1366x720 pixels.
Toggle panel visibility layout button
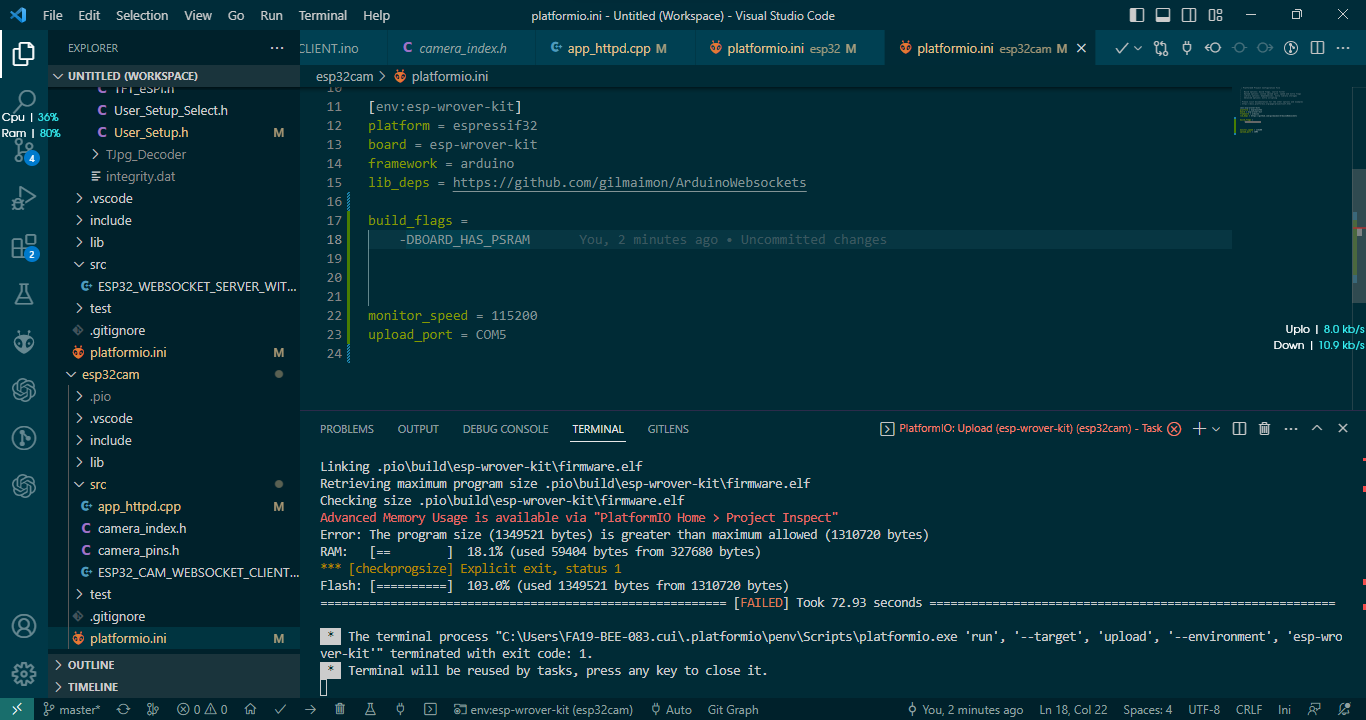1163,15
